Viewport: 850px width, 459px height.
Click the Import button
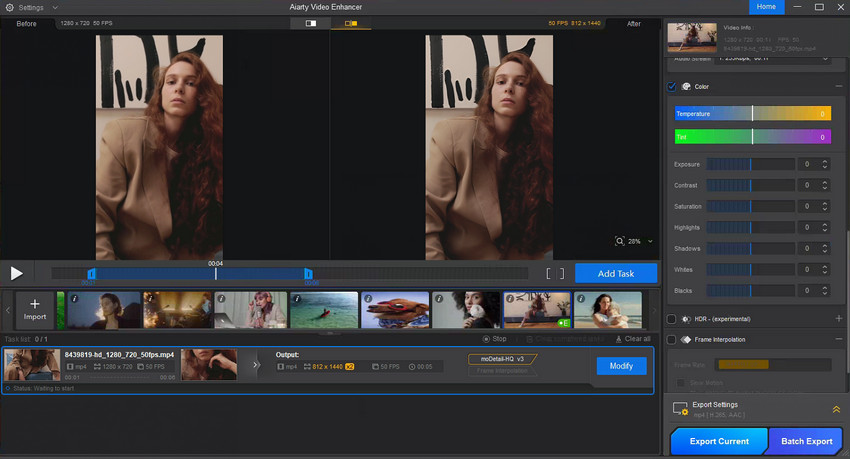(35, 310)
